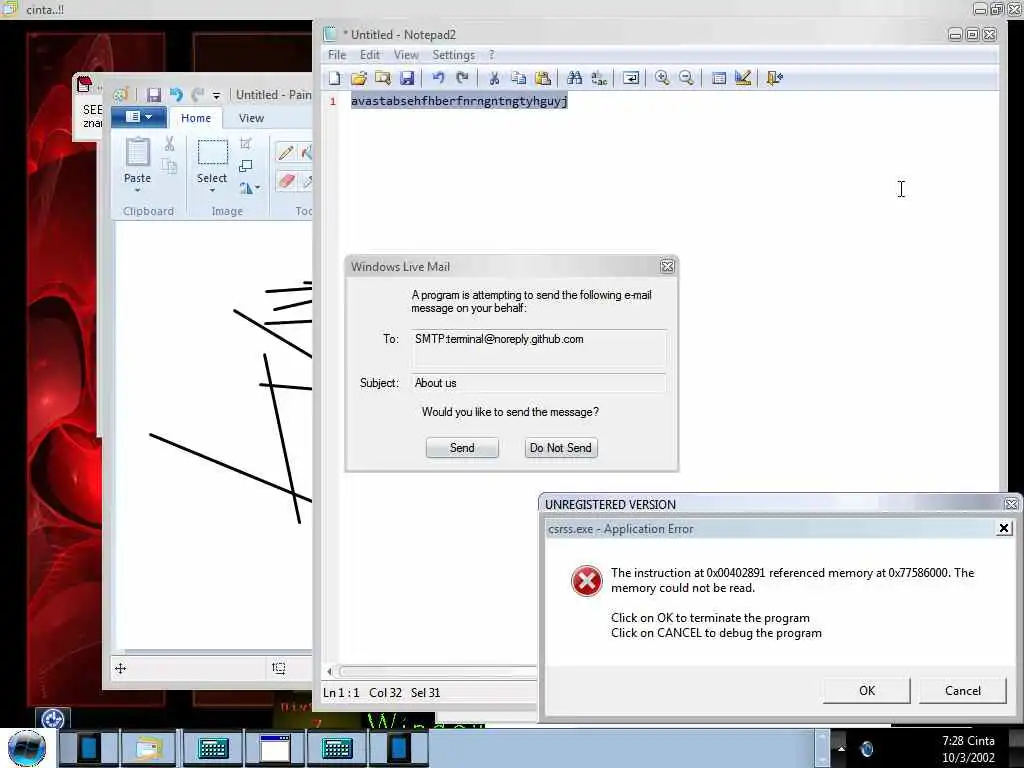The height and width of the screenshot is (768, 1024).
Task: Click the rectangular Select tool in Paint
Action: point(212,152)
